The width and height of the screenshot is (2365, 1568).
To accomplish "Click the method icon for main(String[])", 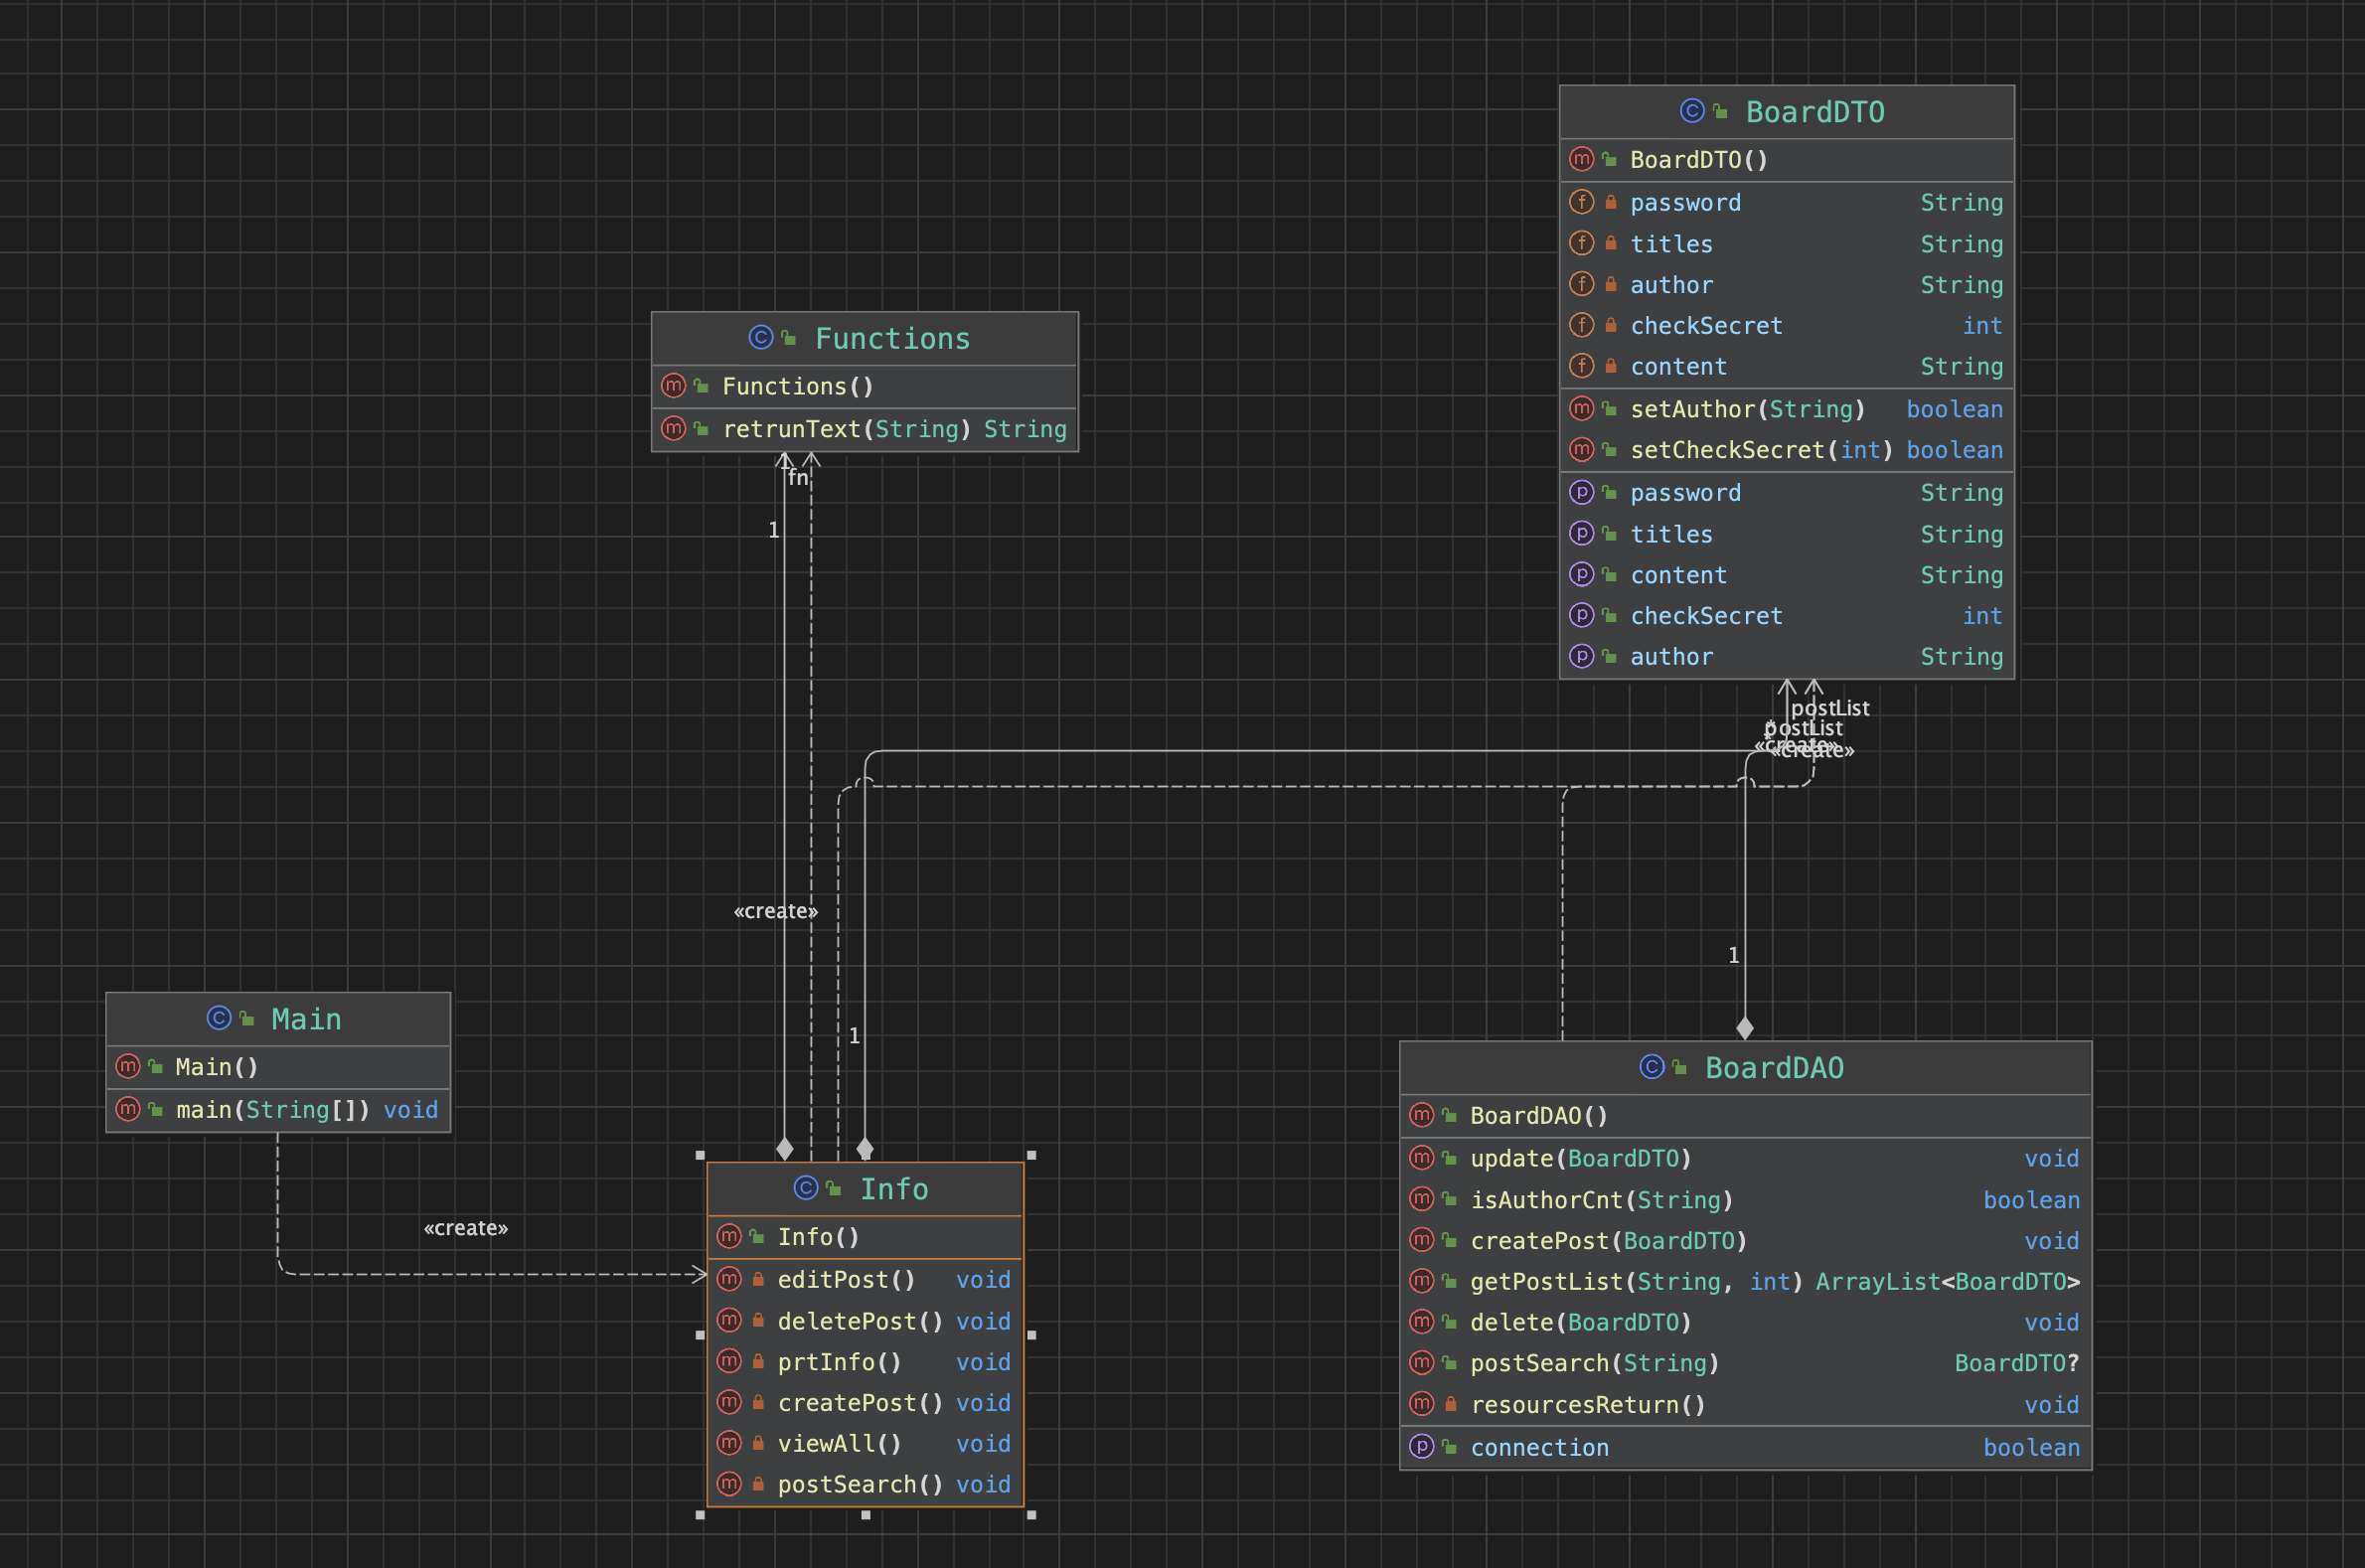I will point(128,1109).
